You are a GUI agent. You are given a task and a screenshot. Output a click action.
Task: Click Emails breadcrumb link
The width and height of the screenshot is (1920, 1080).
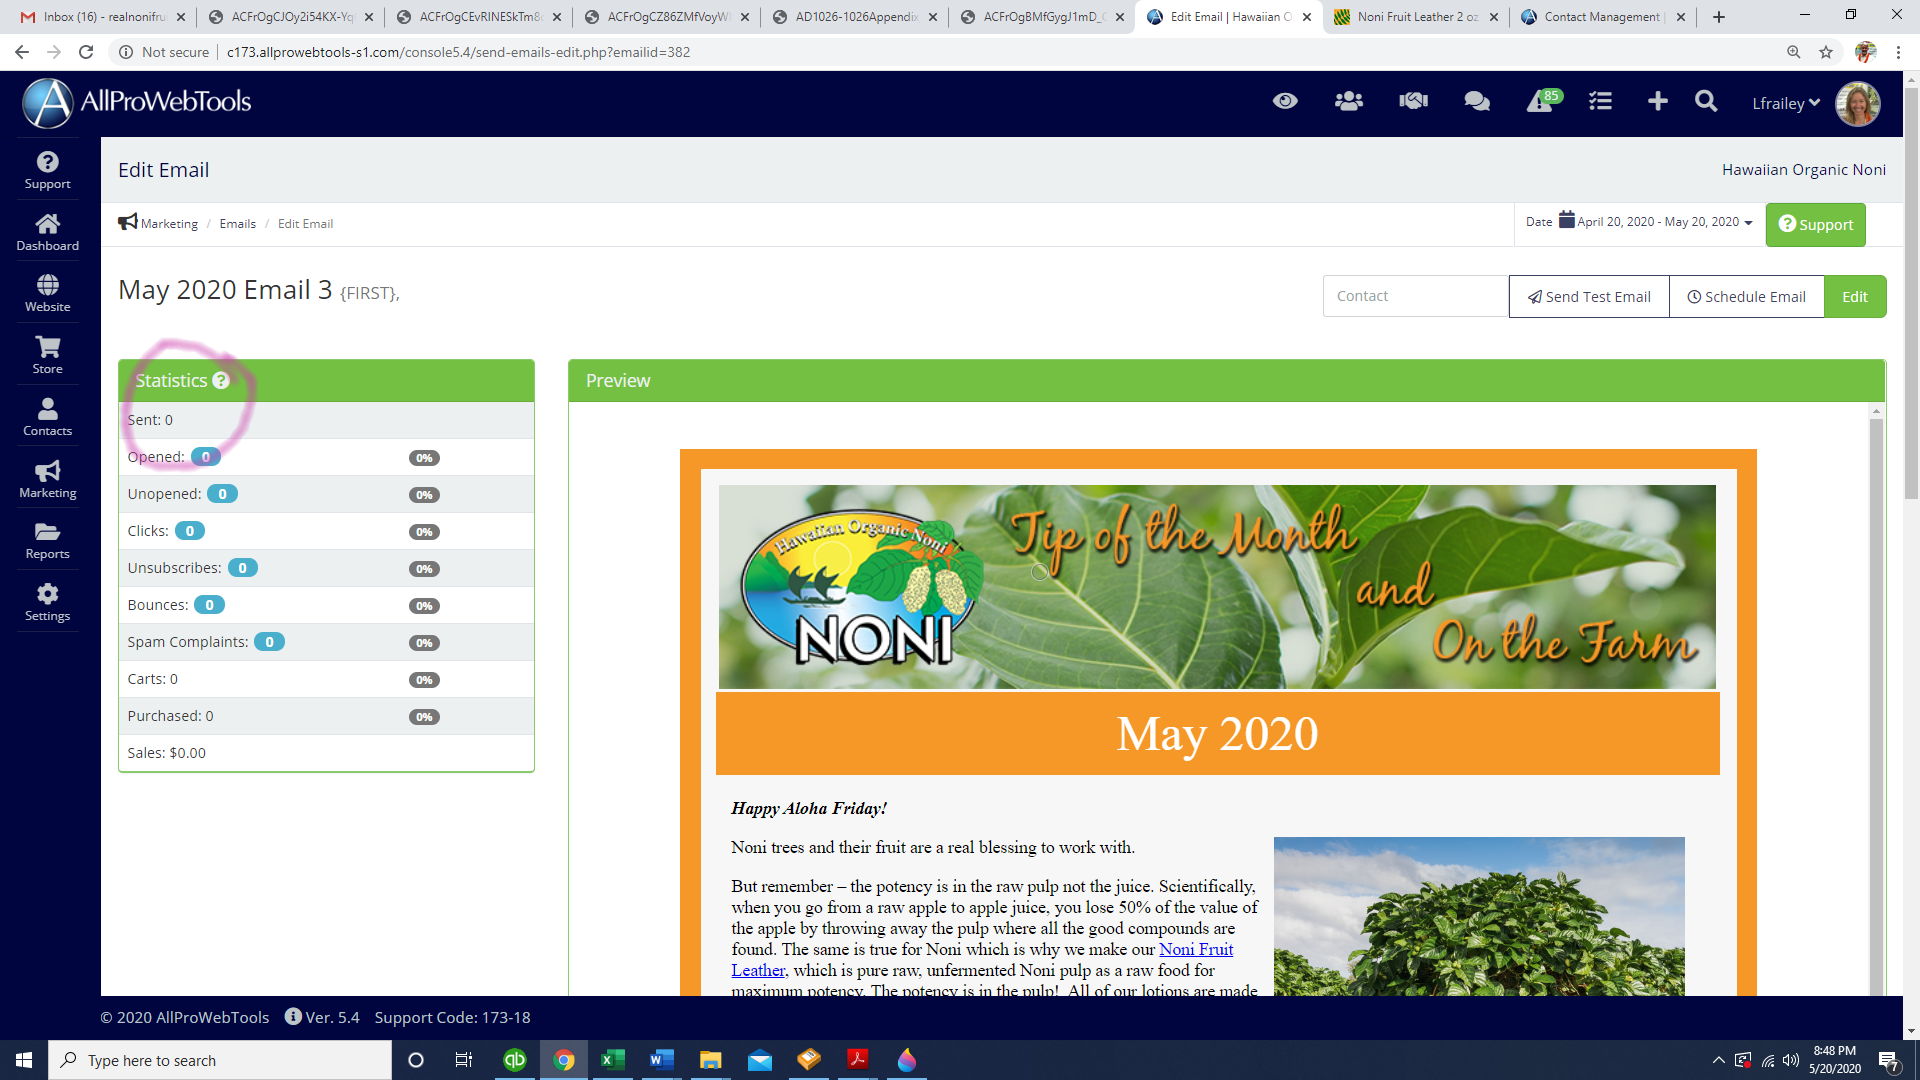(238, 224)
